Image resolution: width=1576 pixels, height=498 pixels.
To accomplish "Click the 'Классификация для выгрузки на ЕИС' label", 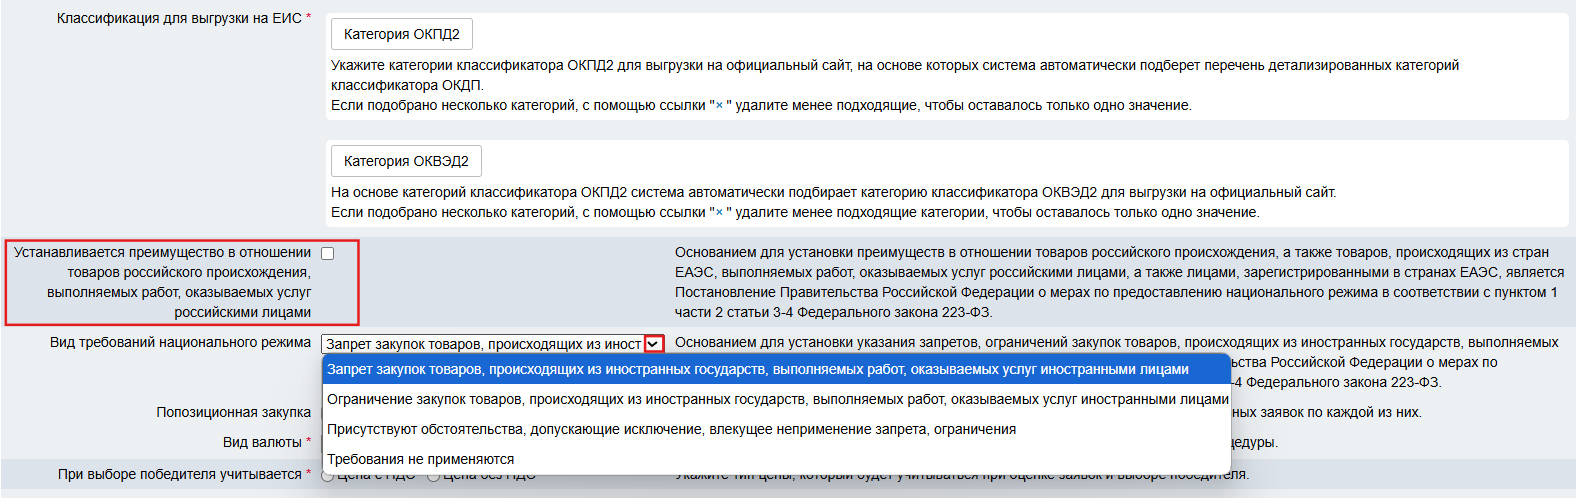I will pos(179,19).
